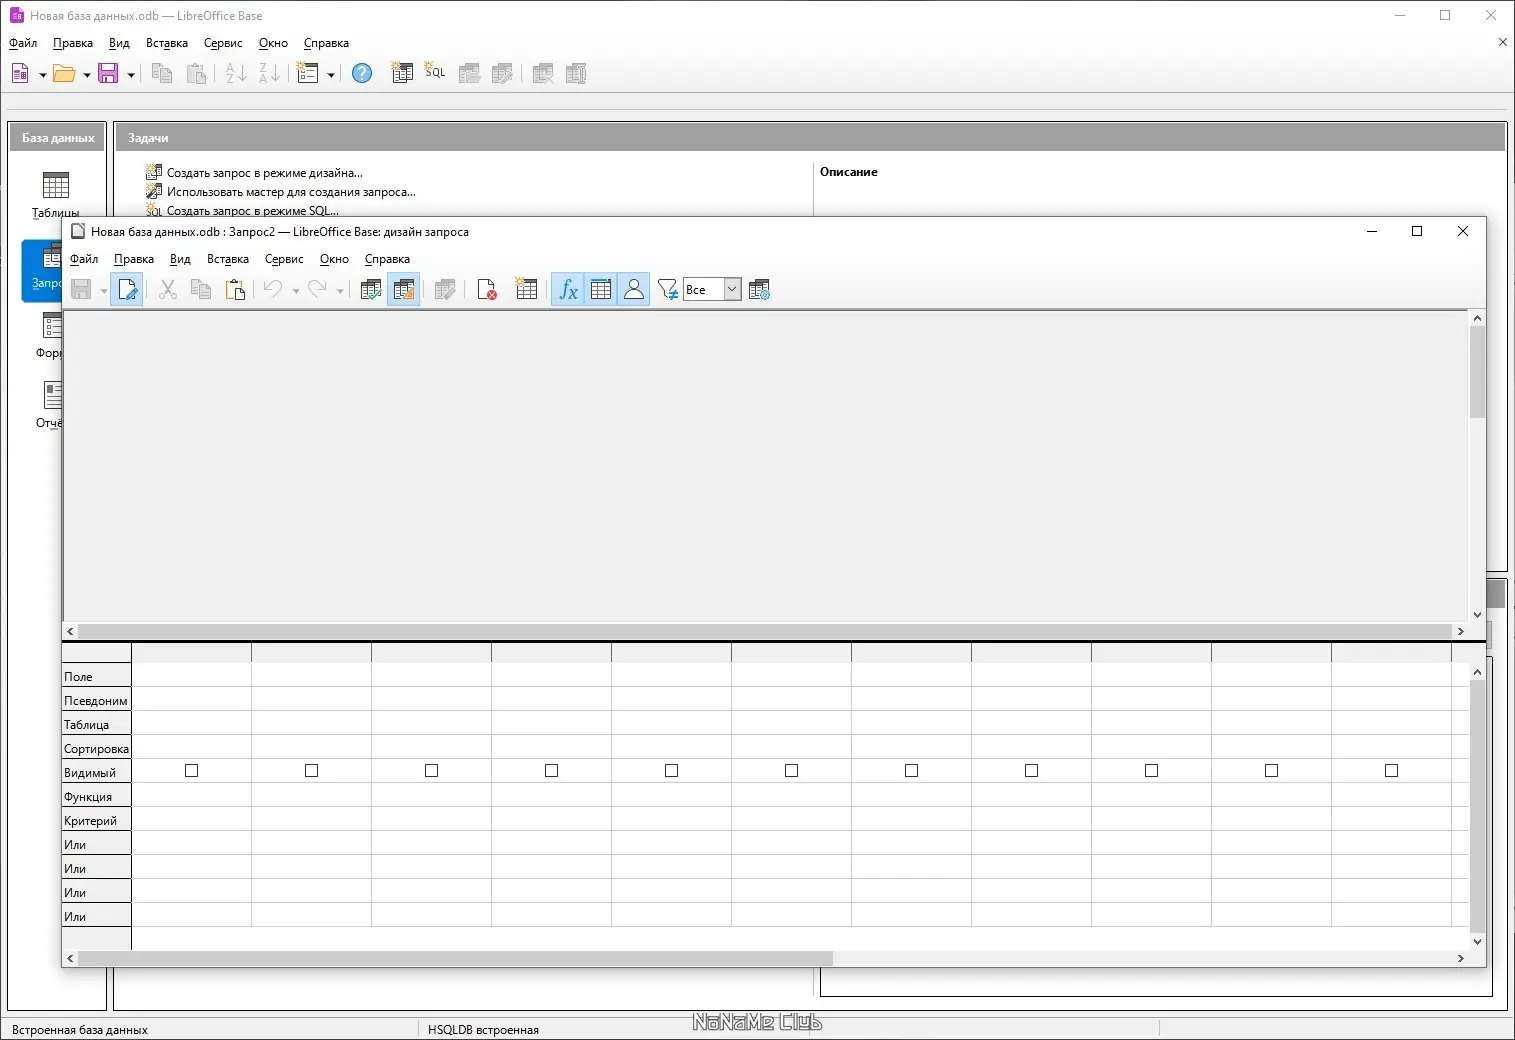Click Использовать мастер для создания запроса

[291, 192]
